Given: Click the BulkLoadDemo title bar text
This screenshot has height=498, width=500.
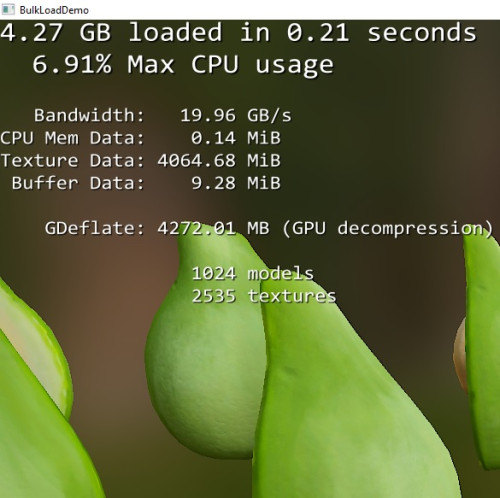Looking at the screenshot, I should point(54,10).
